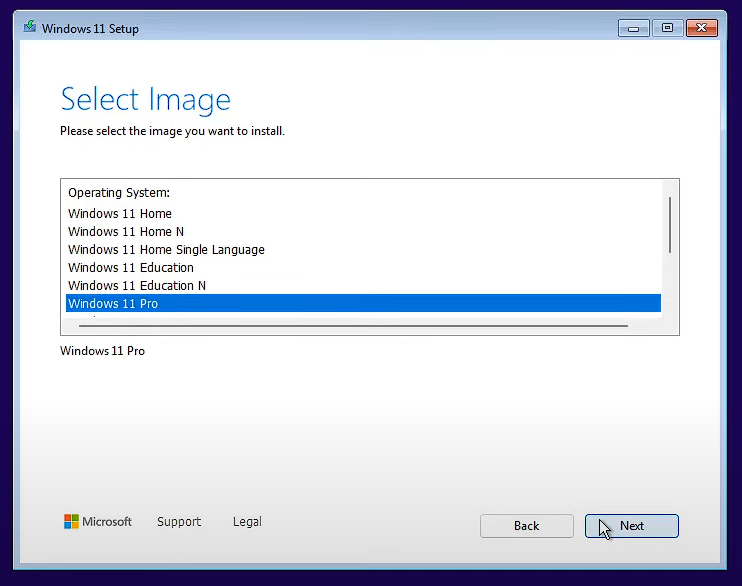Viewport: 742px width, 586px height.
Task: Select highlighted Windows 11 Pro row
Action: (x=363, y=303)
